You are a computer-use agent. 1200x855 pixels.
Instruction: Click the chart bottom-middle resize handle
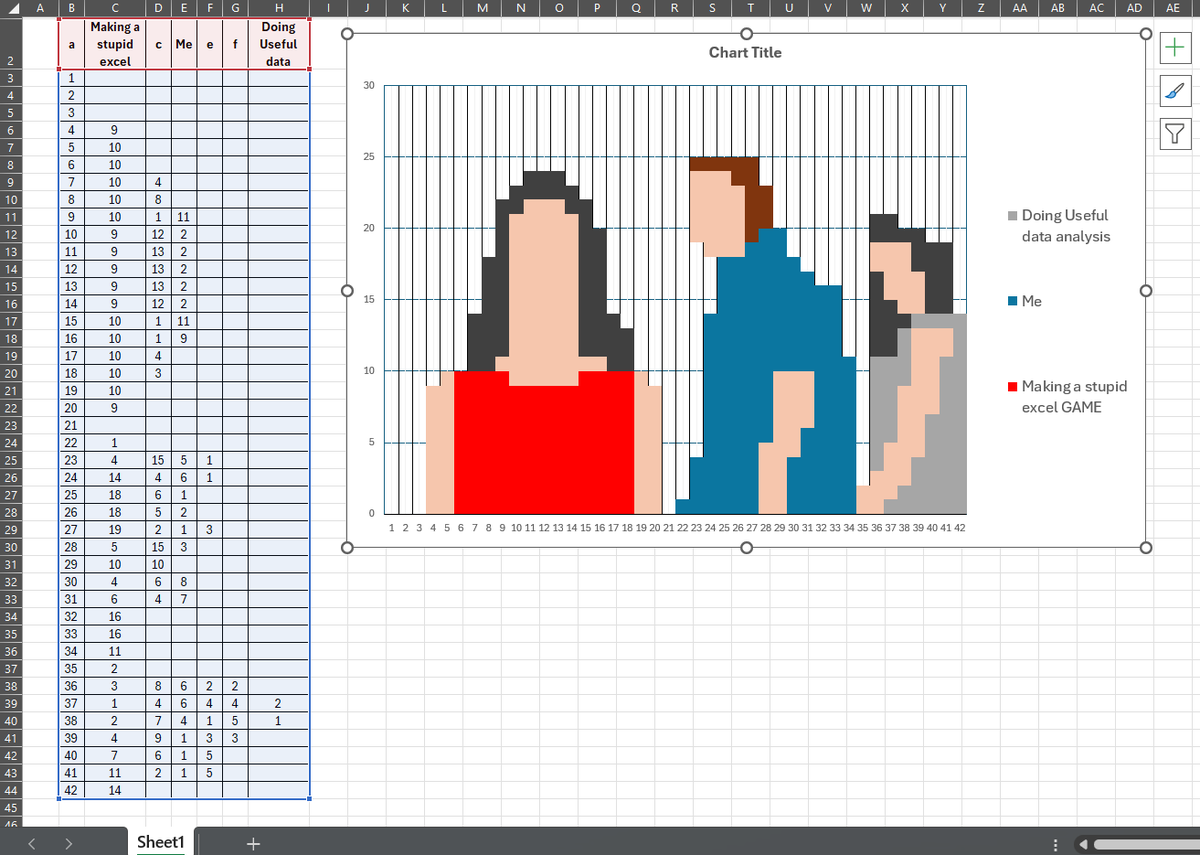click(746, 547)
